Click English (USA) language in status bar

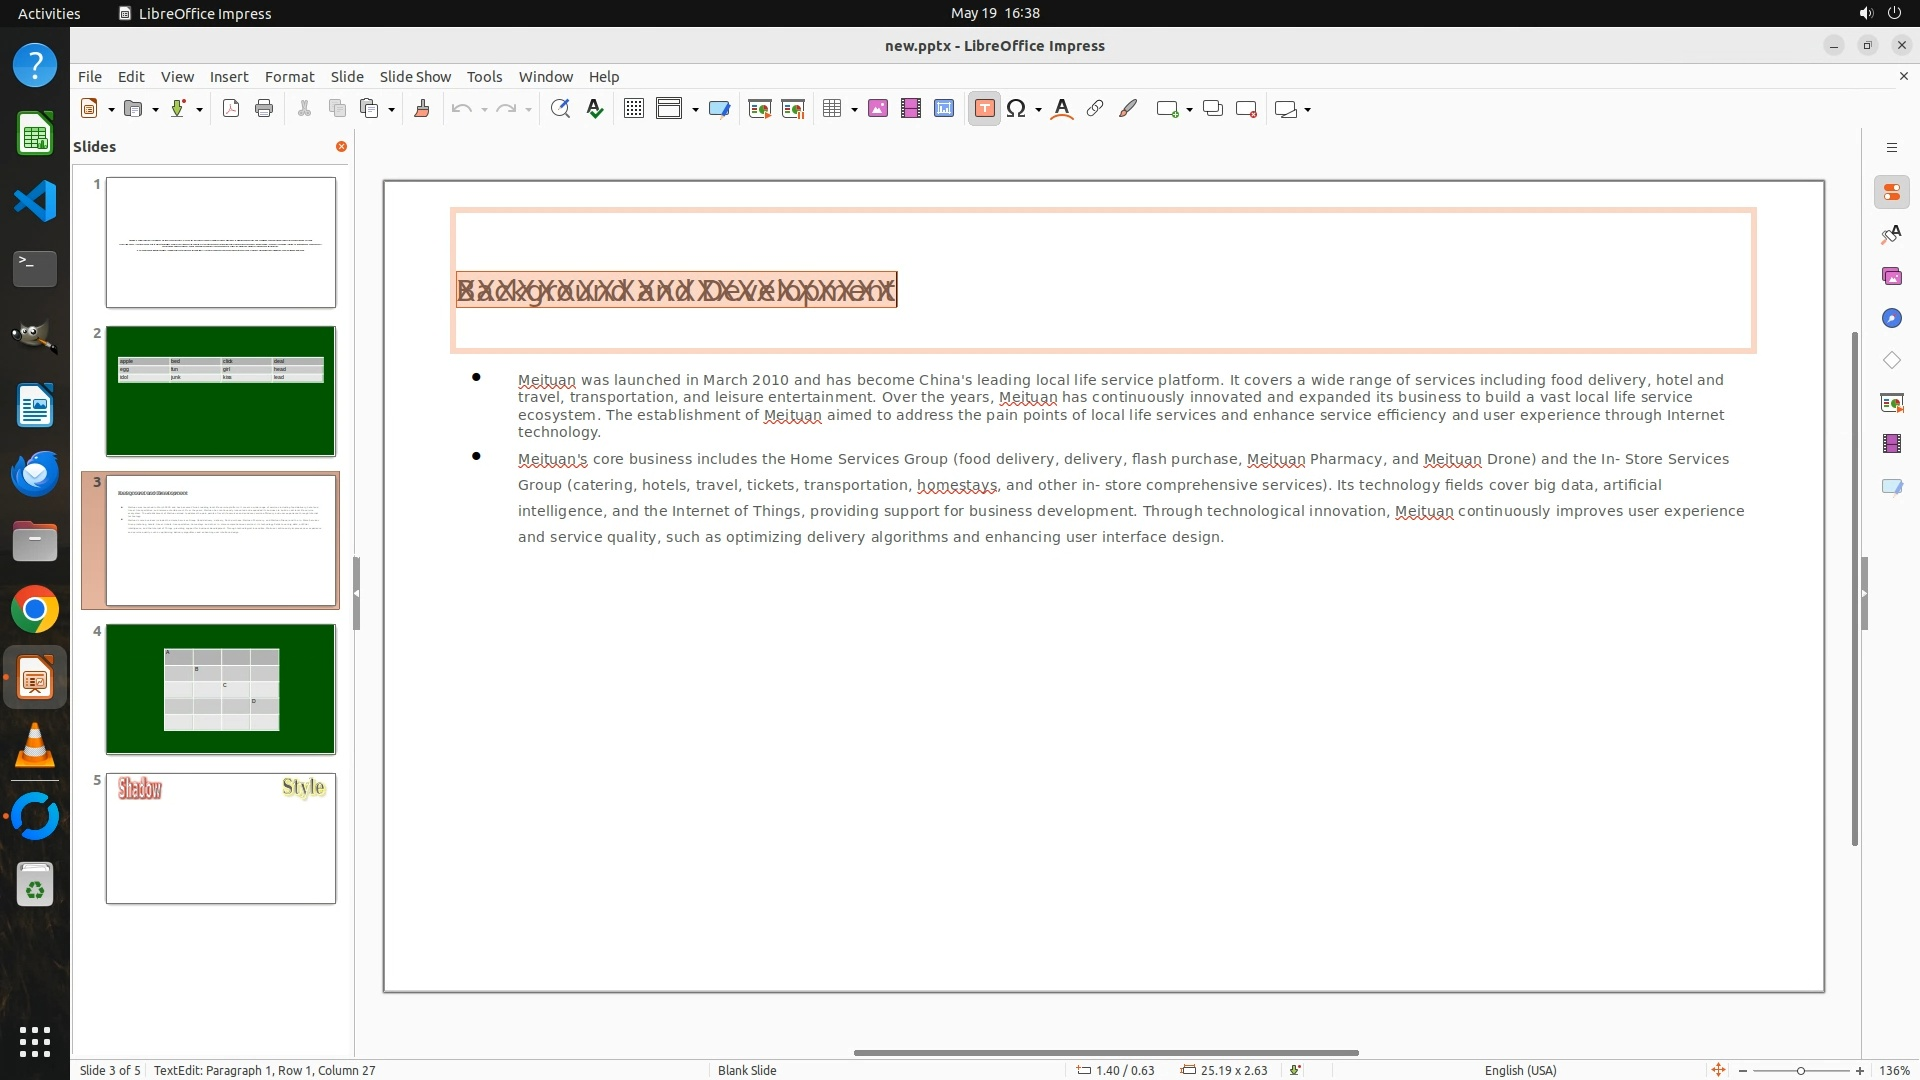[1520, 1070]
